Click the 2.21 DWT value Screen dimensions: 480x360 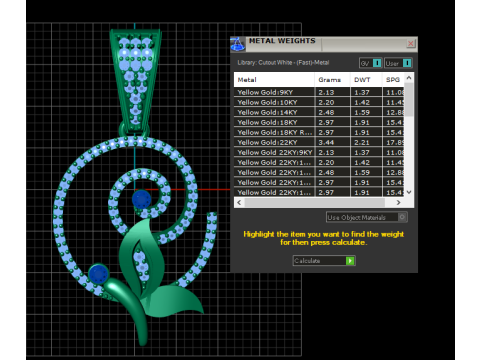[362, 142]
